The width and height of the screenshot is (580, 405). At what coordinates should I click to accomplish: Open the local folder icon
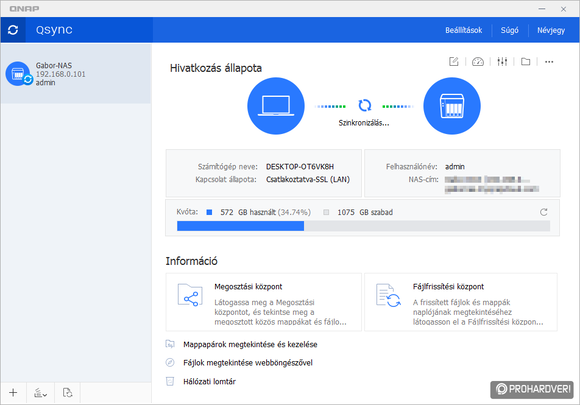tap(525, 61)
